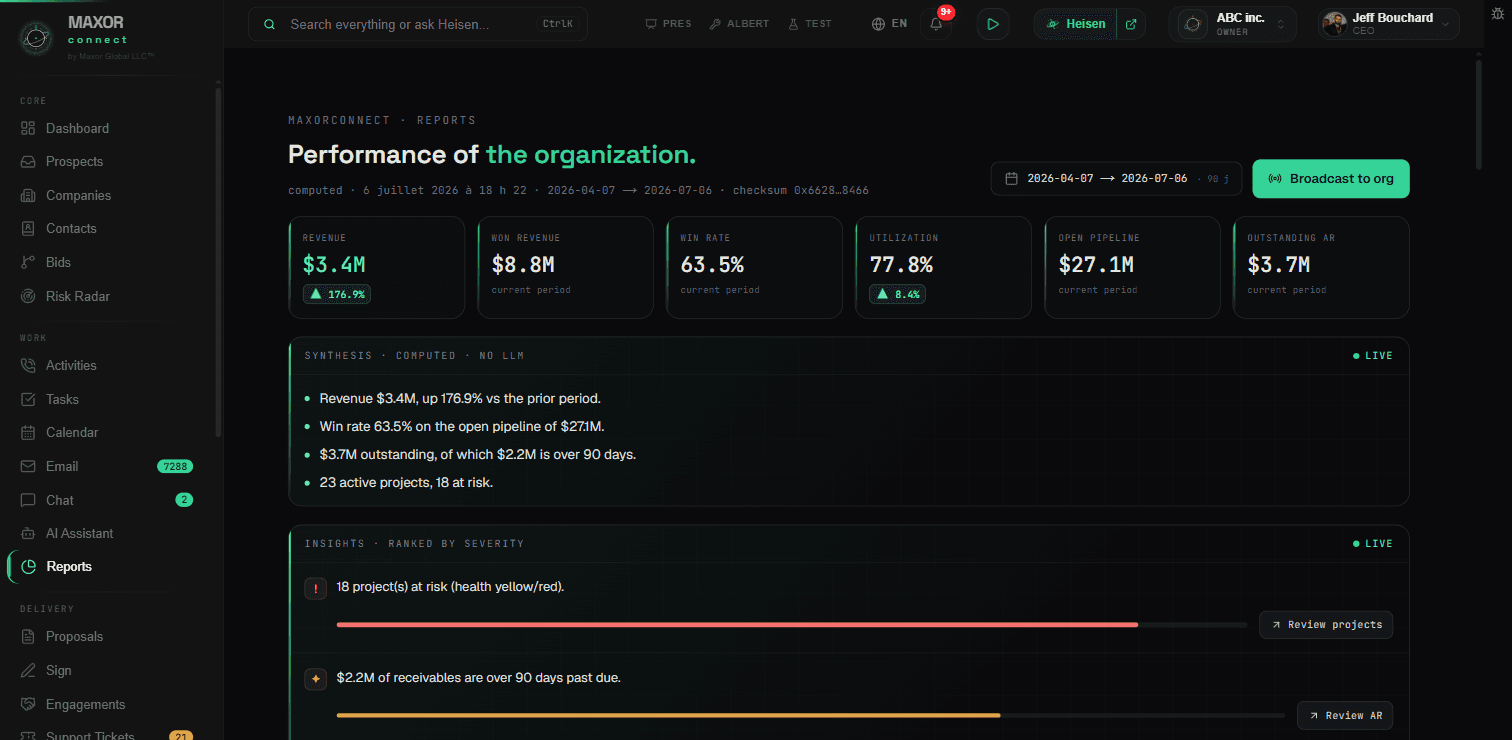Open the Calendar icon in sidebar
Image resolution: width=1512 pixels, height=740 pixels.
click(28, 432)
